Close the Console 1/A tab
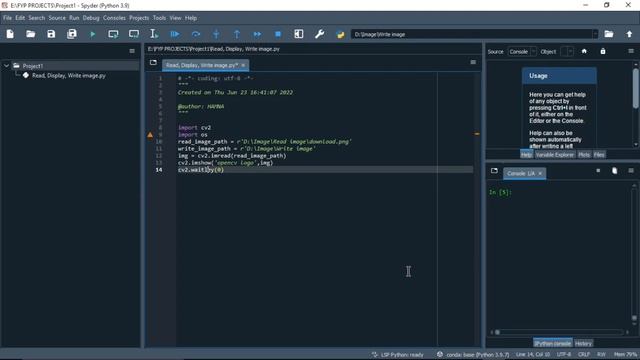 (540, 173)
